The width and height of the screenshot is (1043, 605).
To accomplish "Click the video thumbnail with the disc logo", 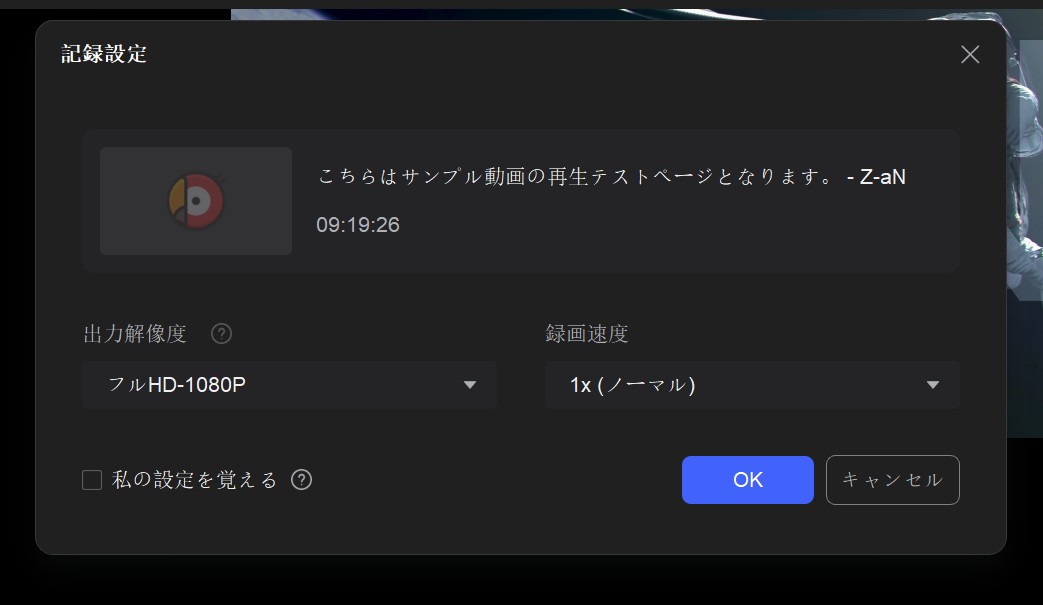I will point(196,201).
